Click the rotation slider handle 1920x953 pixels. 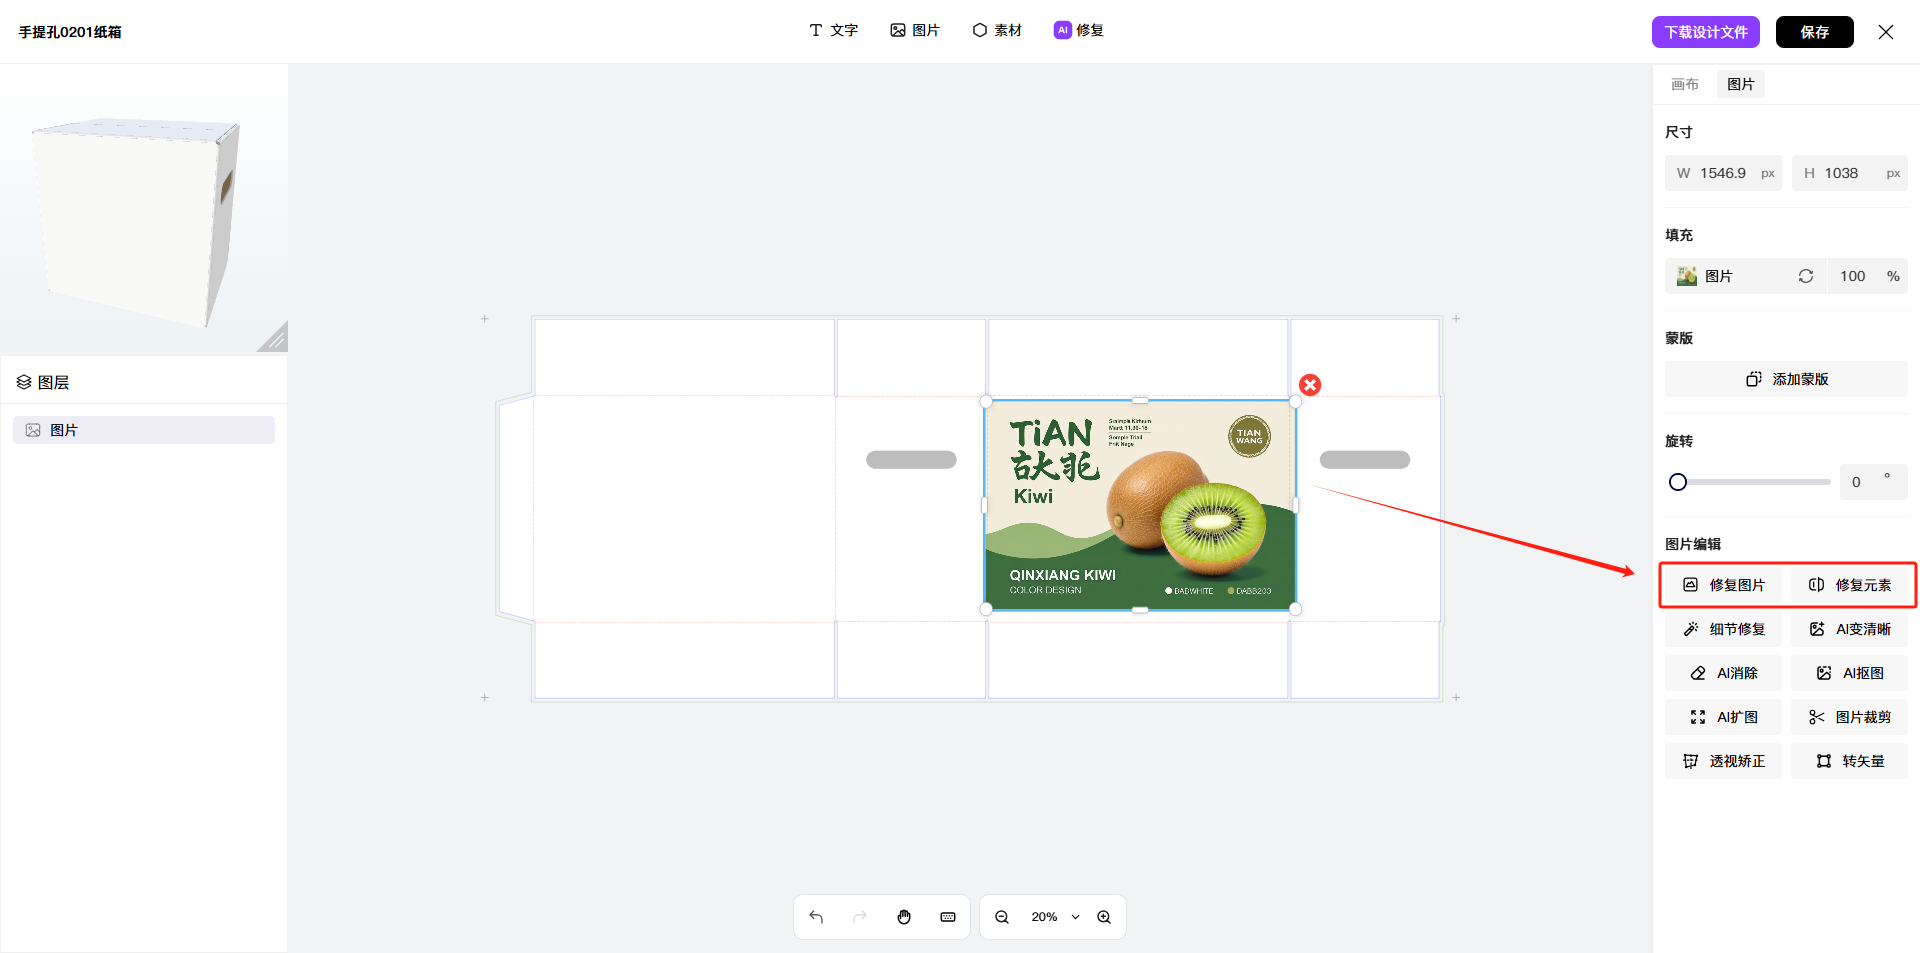coord(1678,482)
